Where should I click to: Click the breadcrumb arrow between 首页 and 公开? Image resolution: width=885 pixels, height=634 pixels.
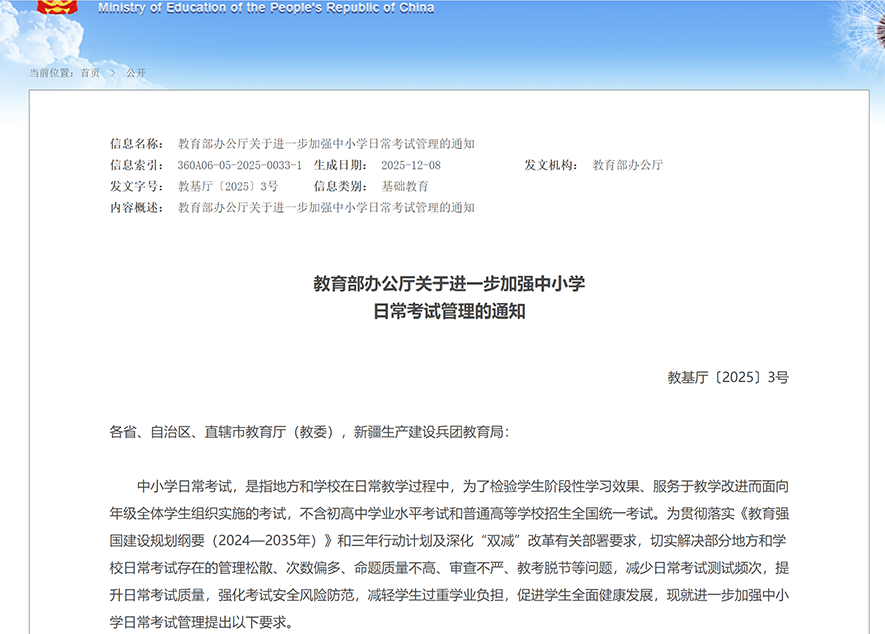pyautogui.click(x=114, y=73)
